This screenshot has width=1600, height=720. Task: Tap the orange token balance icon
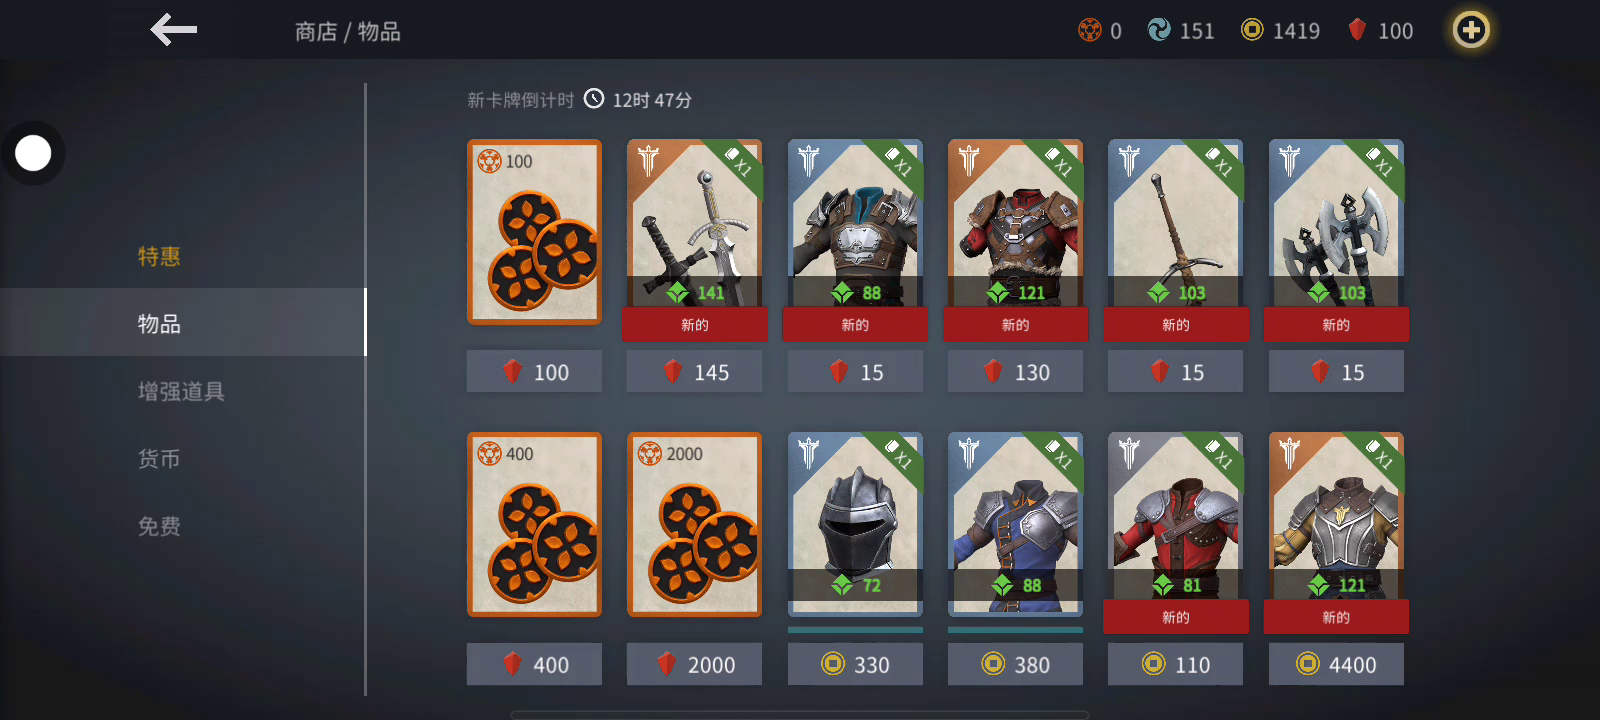pos(1089,31)
